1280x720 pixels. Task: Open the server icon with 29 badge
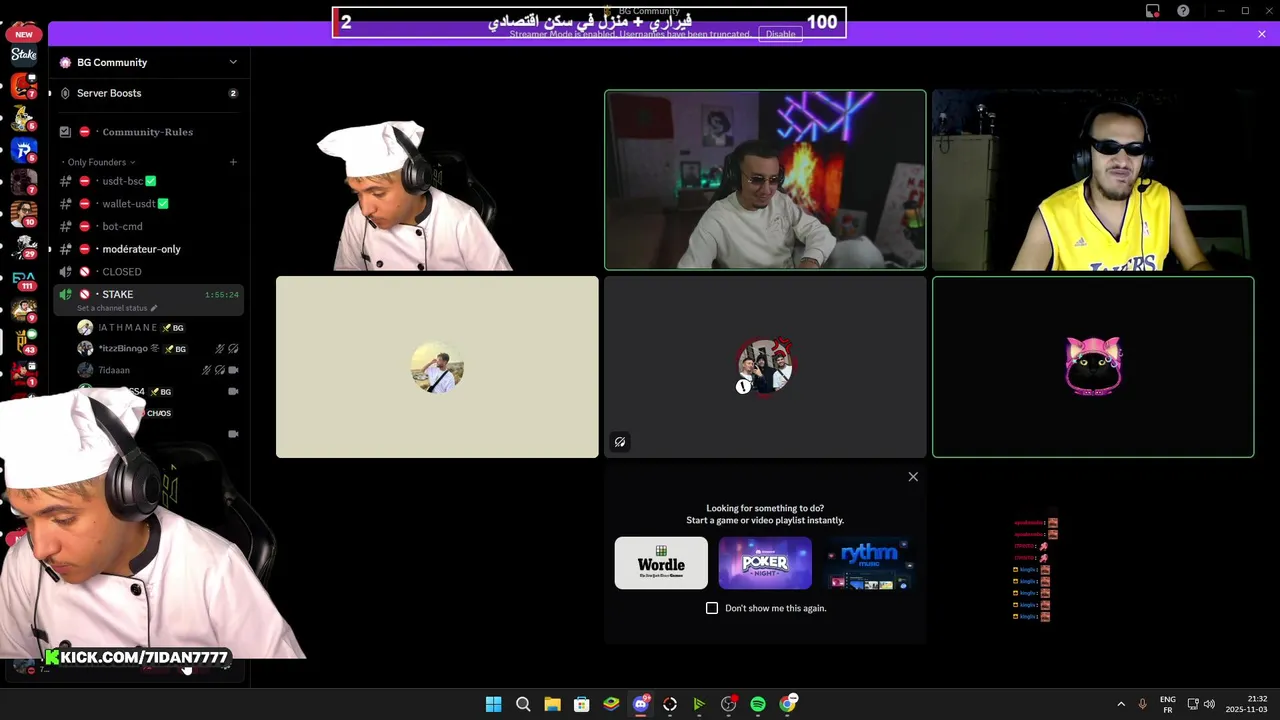pos(24,246)
